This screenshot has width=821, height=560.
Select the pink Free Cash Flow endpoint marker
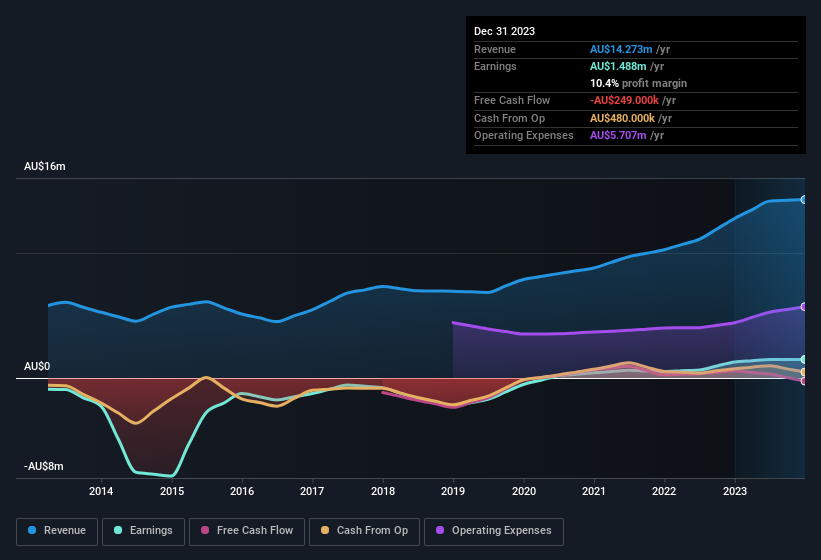click(x=804, y=381)
